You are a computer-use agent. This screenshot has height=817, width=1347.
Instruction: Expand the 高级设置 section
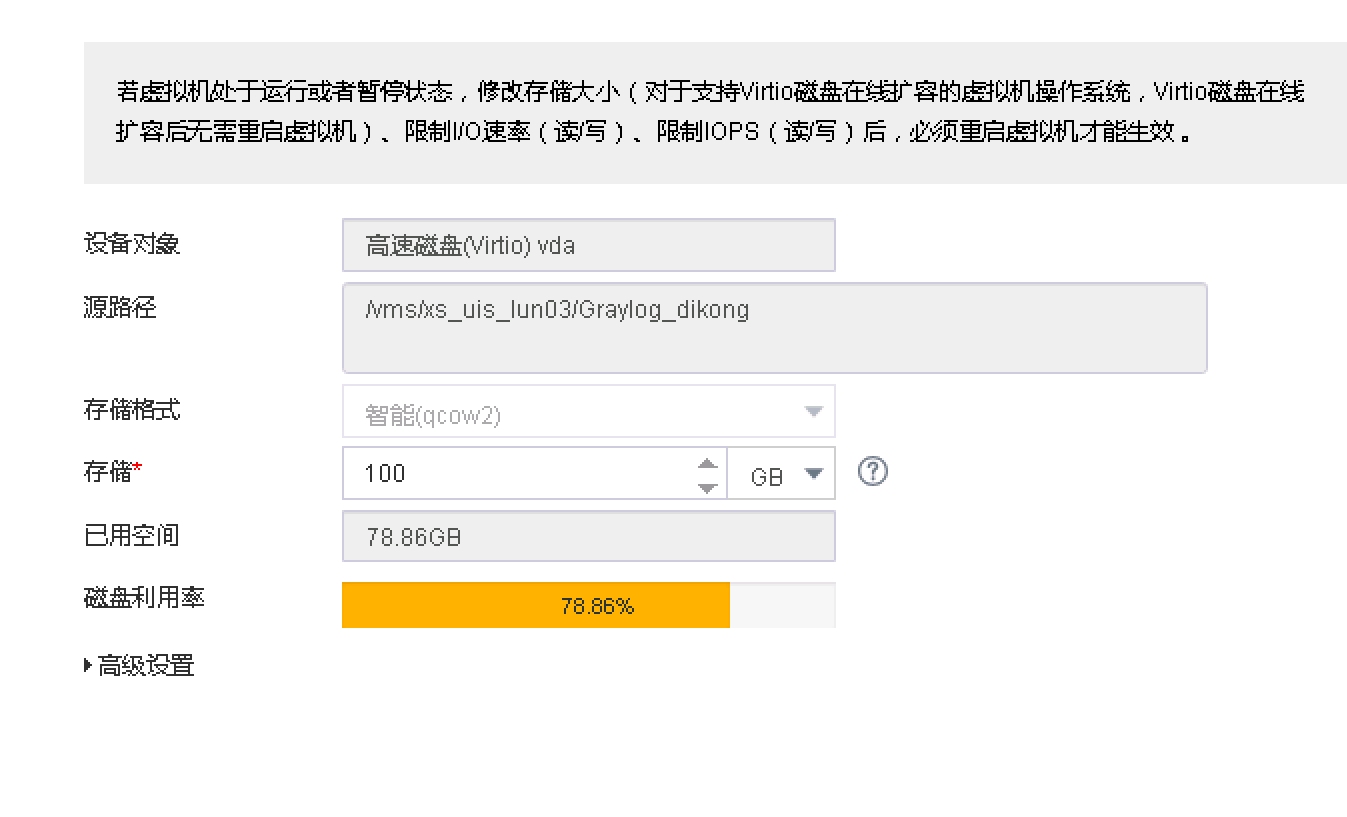pyautogui.click(x=140, y=666)
